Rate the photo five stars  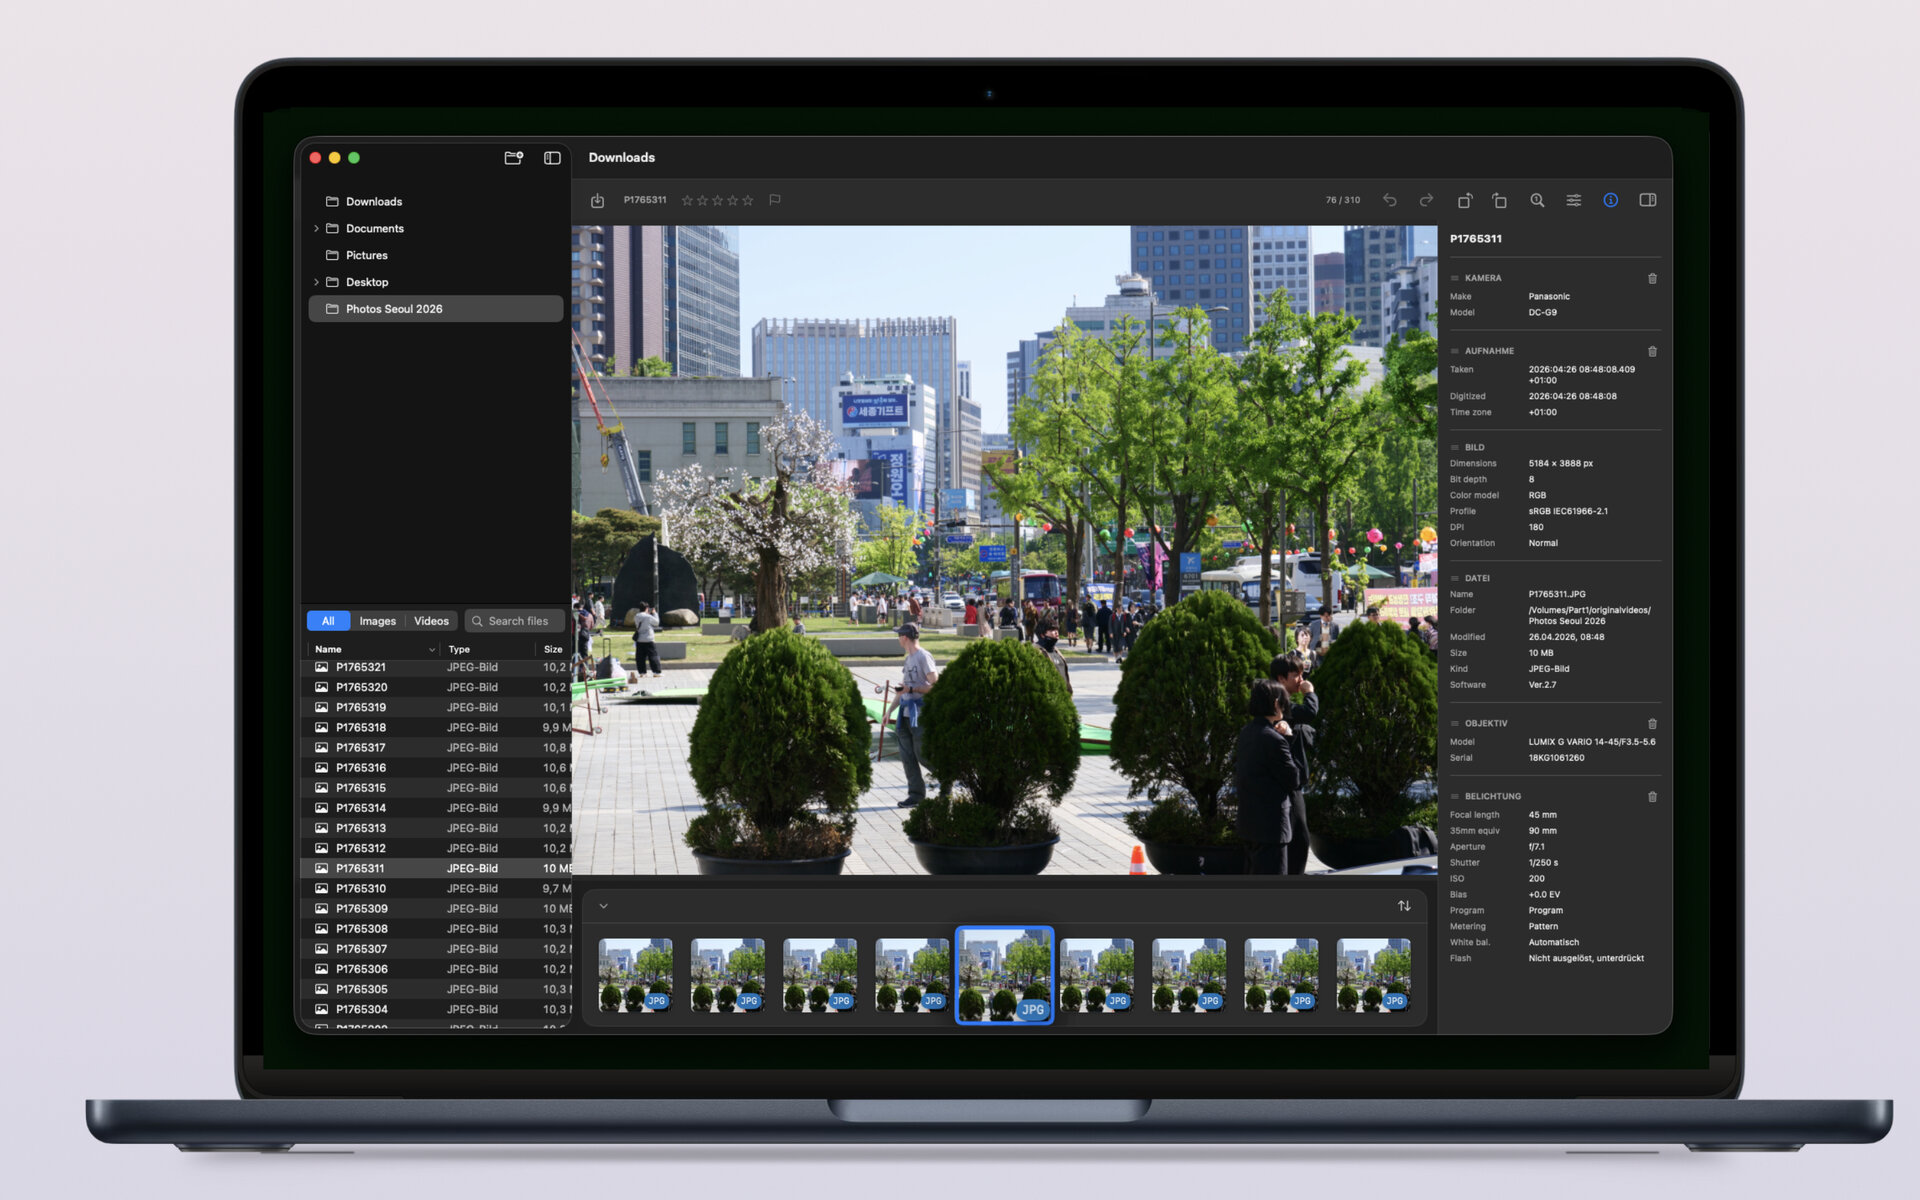(x=748, y=200)
